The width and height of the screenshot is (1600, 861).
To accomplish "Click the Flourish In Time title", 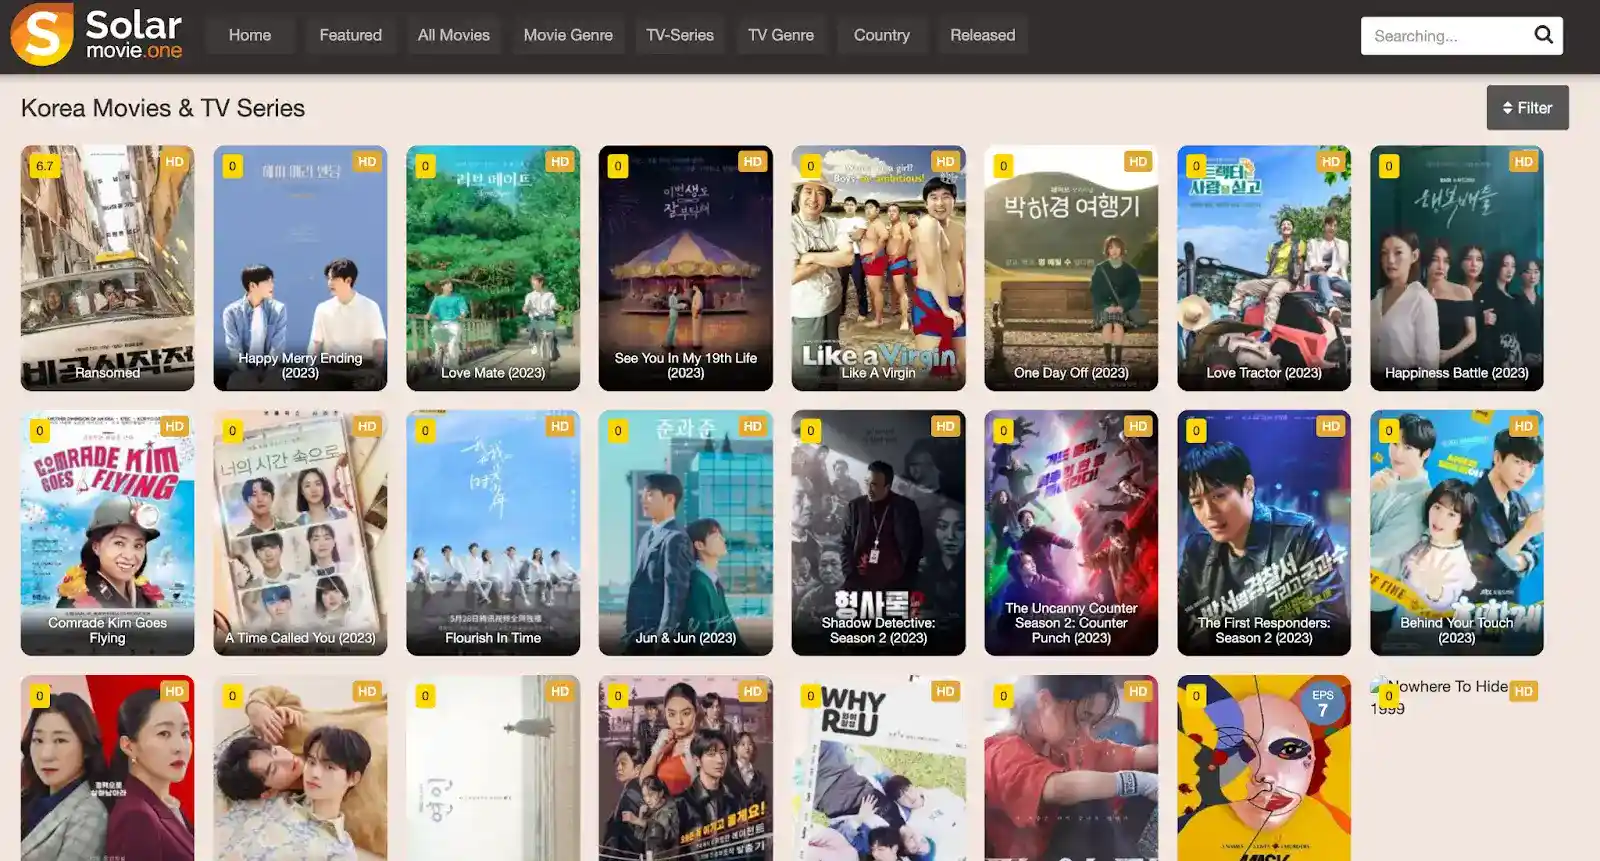I will pyautogui.click(x=493, y=638).
